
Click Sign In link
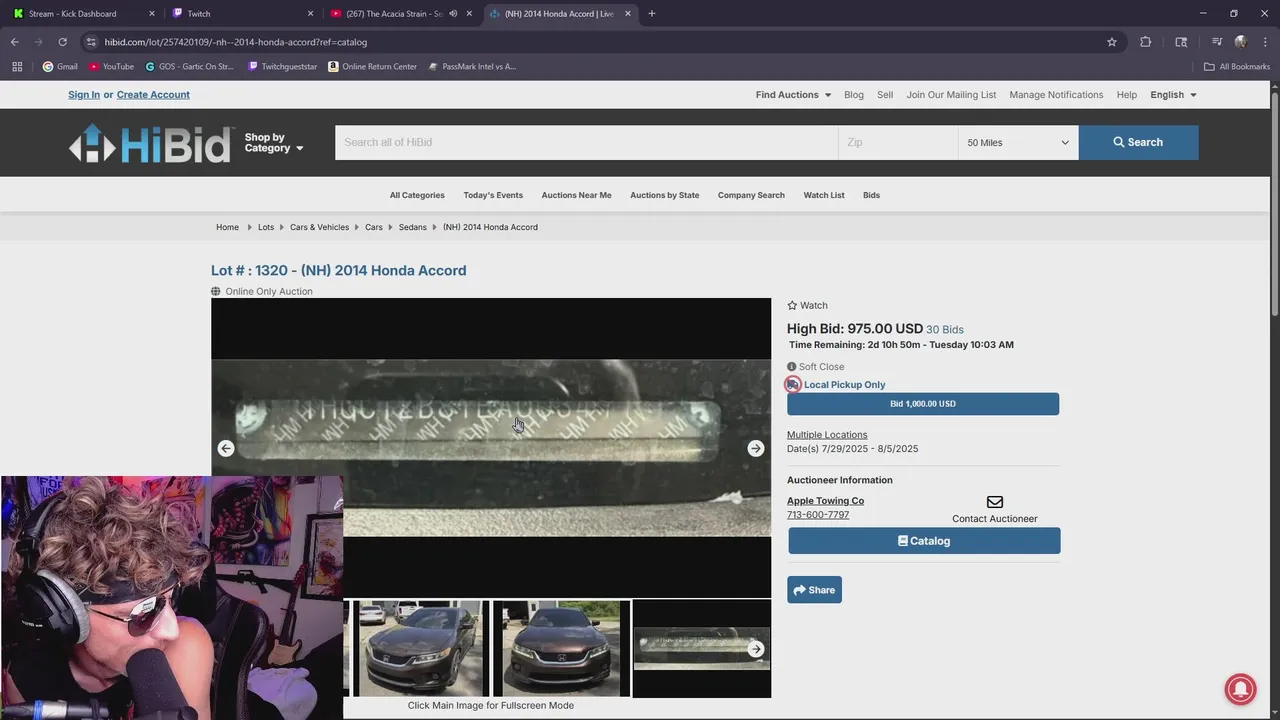(x=84, y=95)
